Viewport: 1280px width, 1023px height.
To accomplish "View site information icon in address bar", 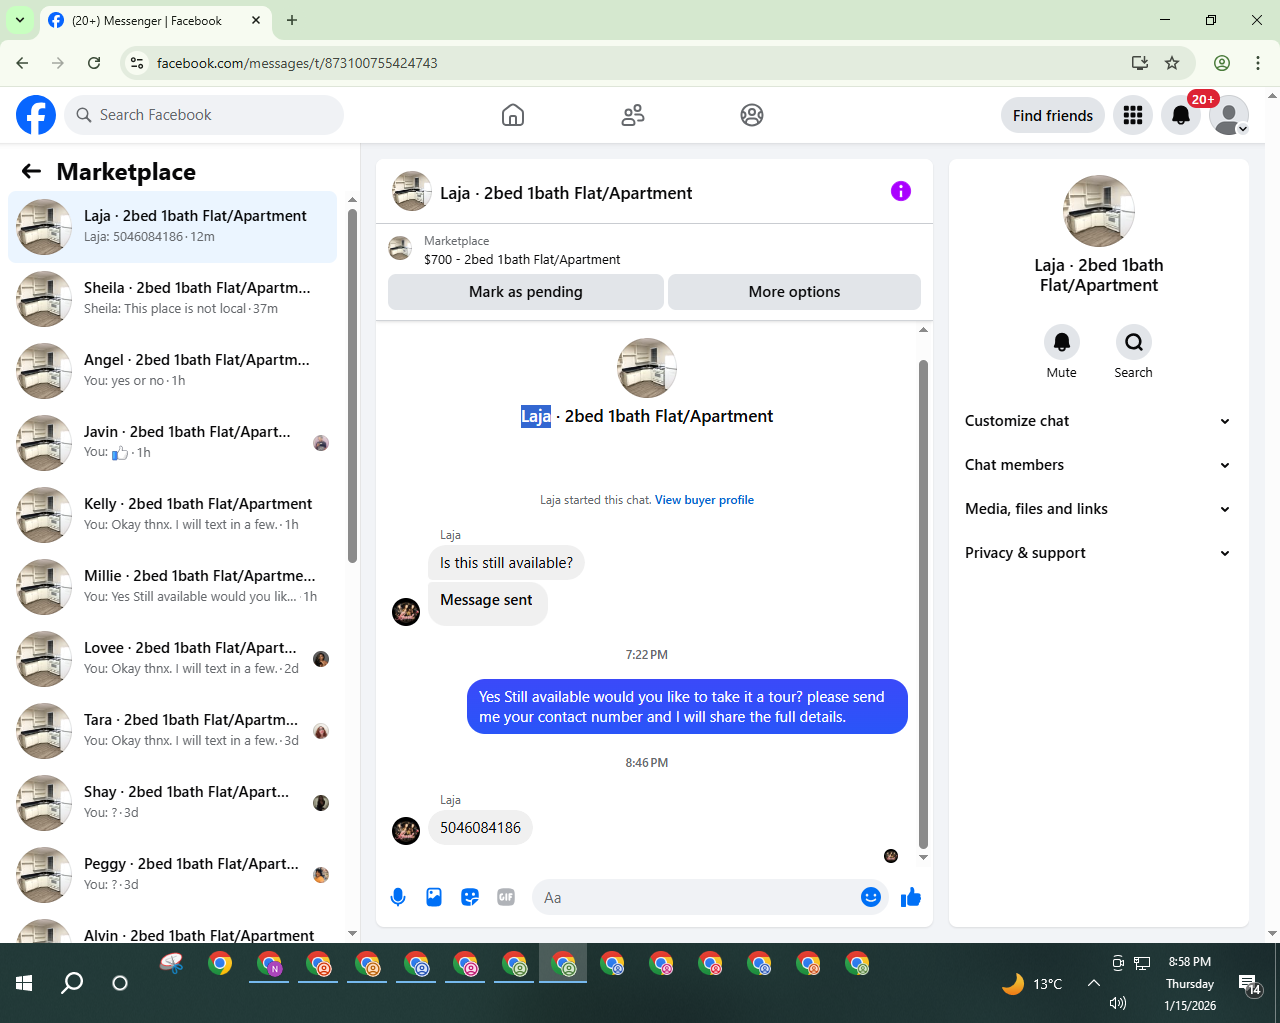I will (138, 63).
